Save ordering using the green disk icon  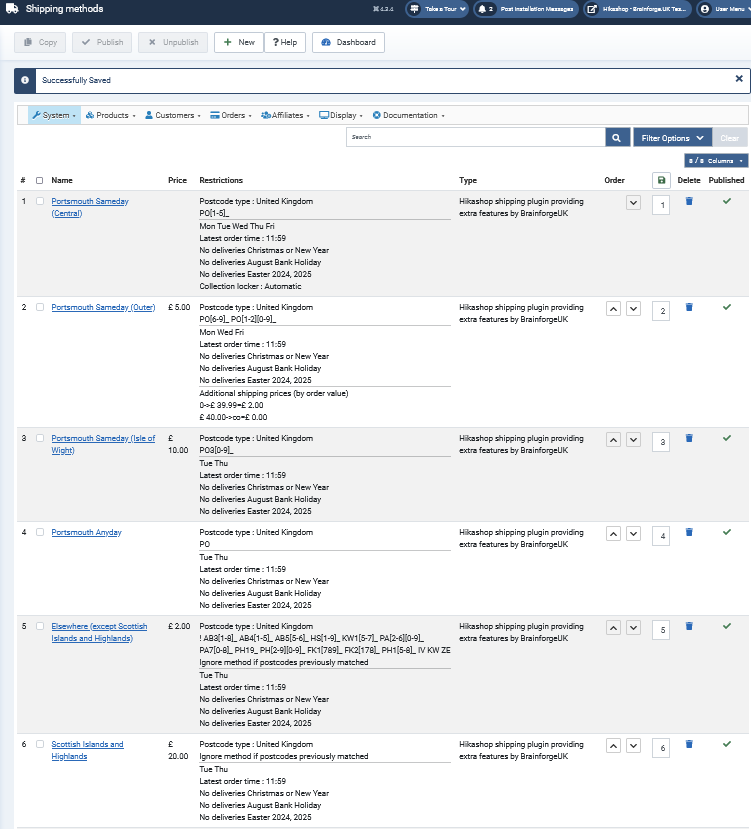[660, 180]
